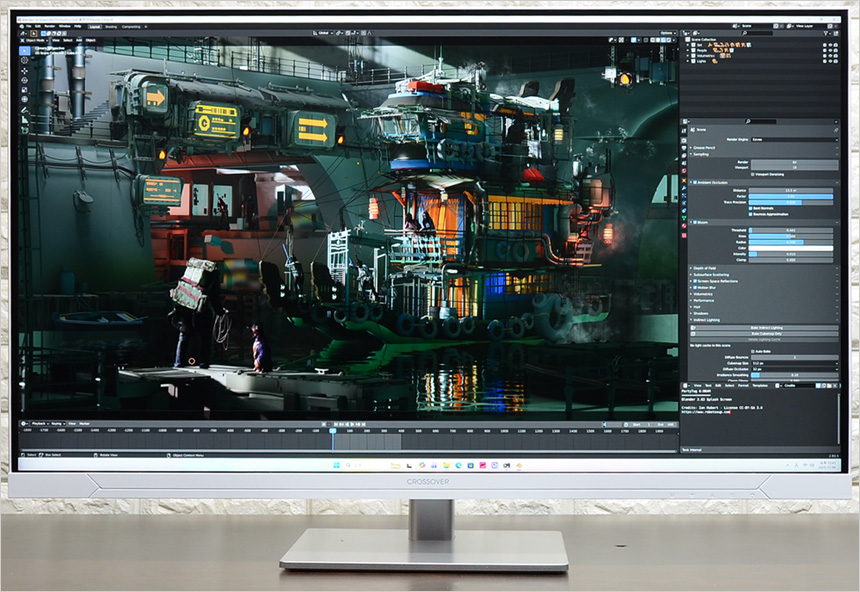The image size is (860, 592).
Task: Open the Render Engine dropdown
Action: pyautogui.click(x=793, y=139)
